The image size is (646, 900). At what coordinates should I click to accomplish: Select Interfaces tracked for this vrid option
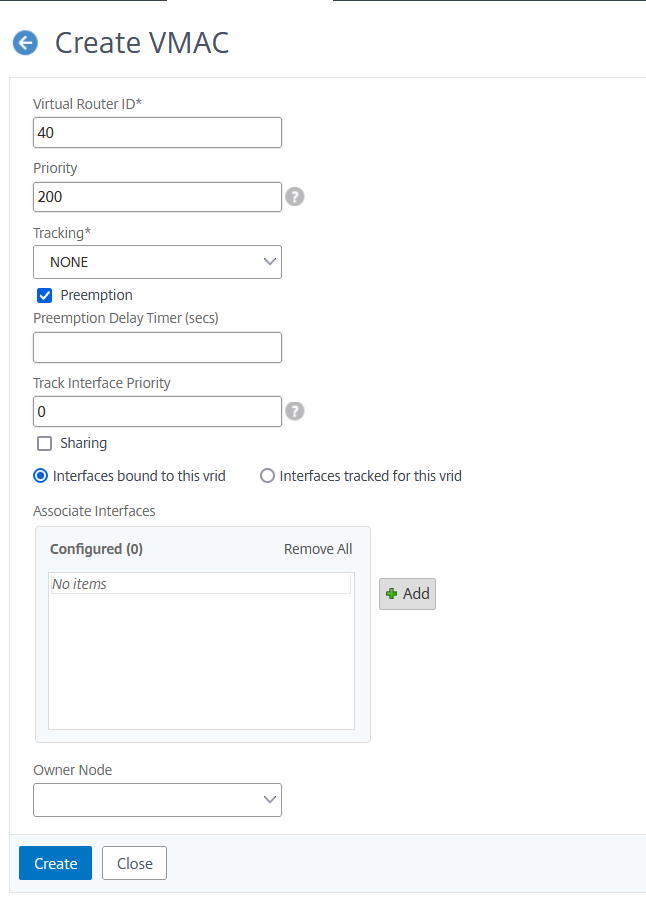tap(266, 475)
